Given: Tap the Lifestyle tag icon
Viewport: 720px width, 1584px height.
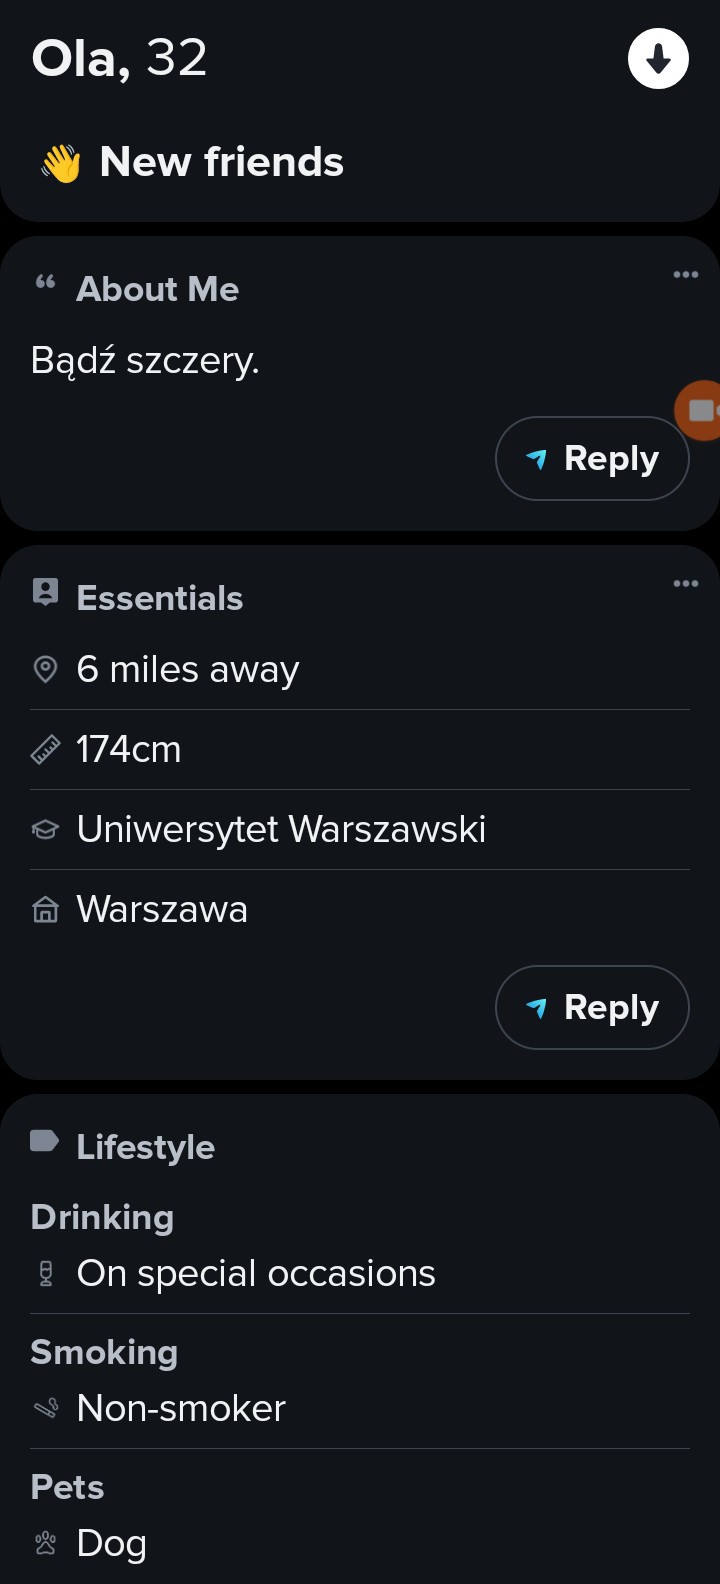Looking at the screenshot, I should click(45, 1141).
